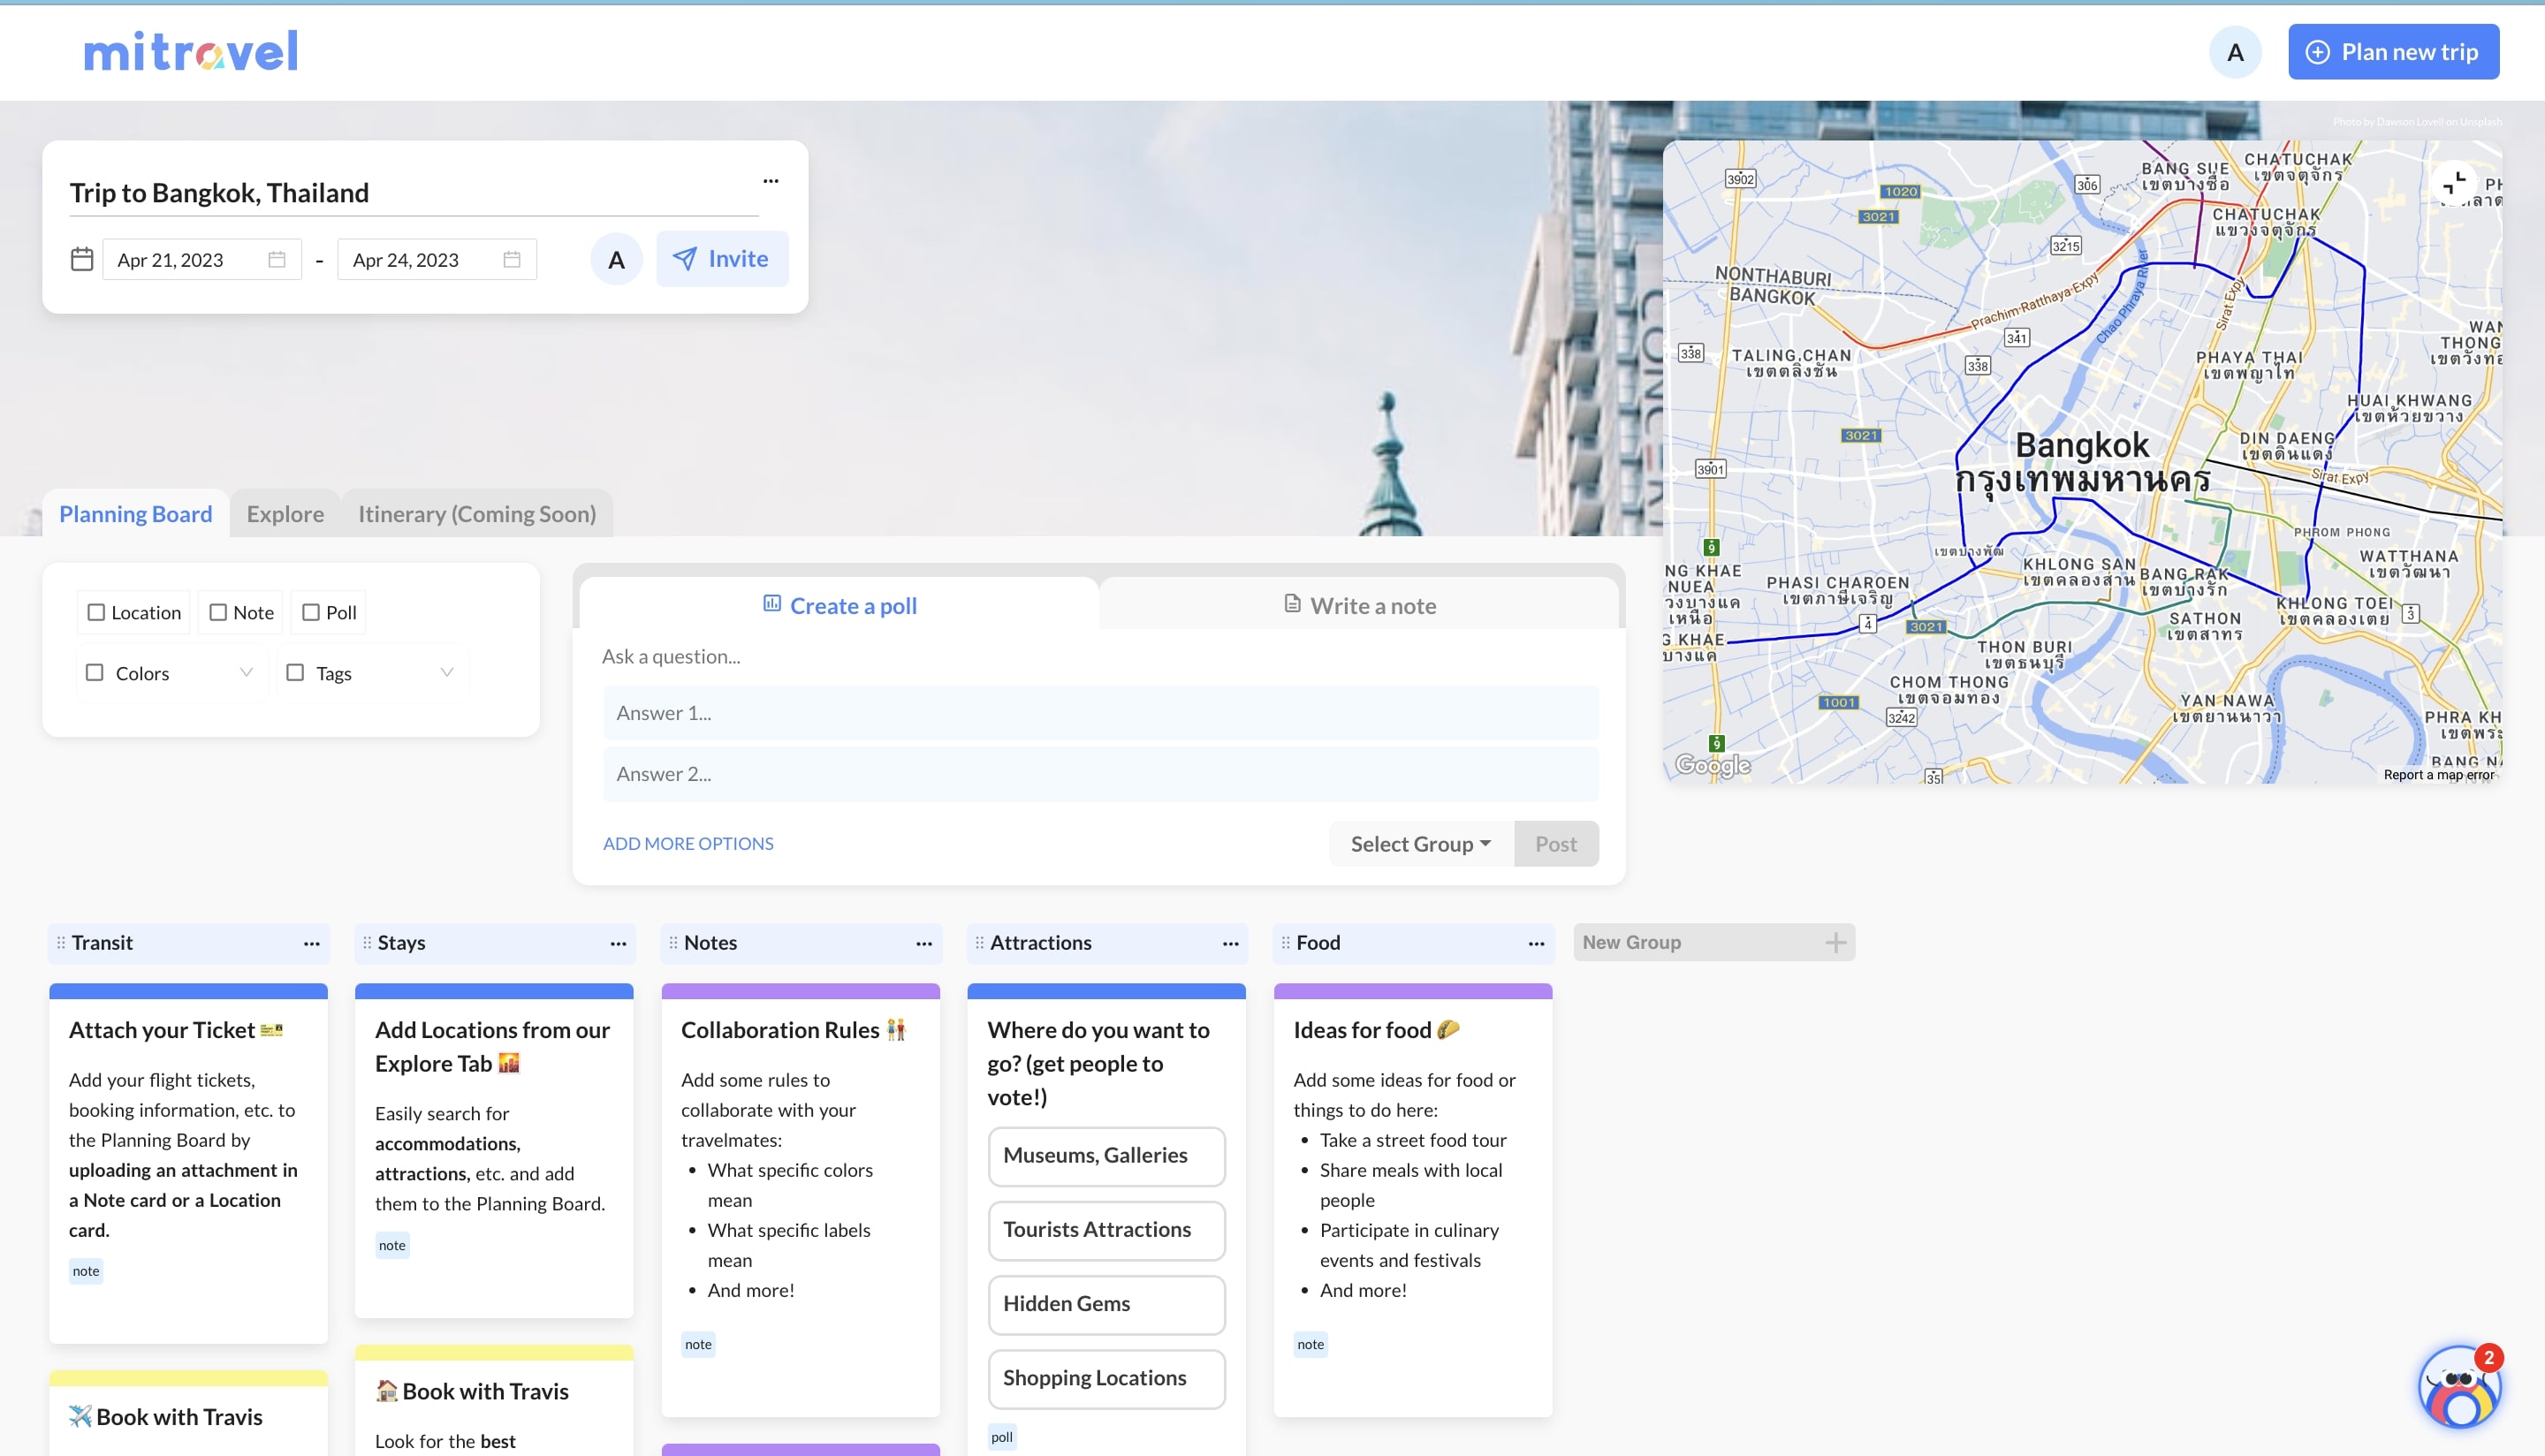Screen dimensions: 2545x1456
Task: Click the ADD MORE OPTIONS link
Action: pos(688,843)
